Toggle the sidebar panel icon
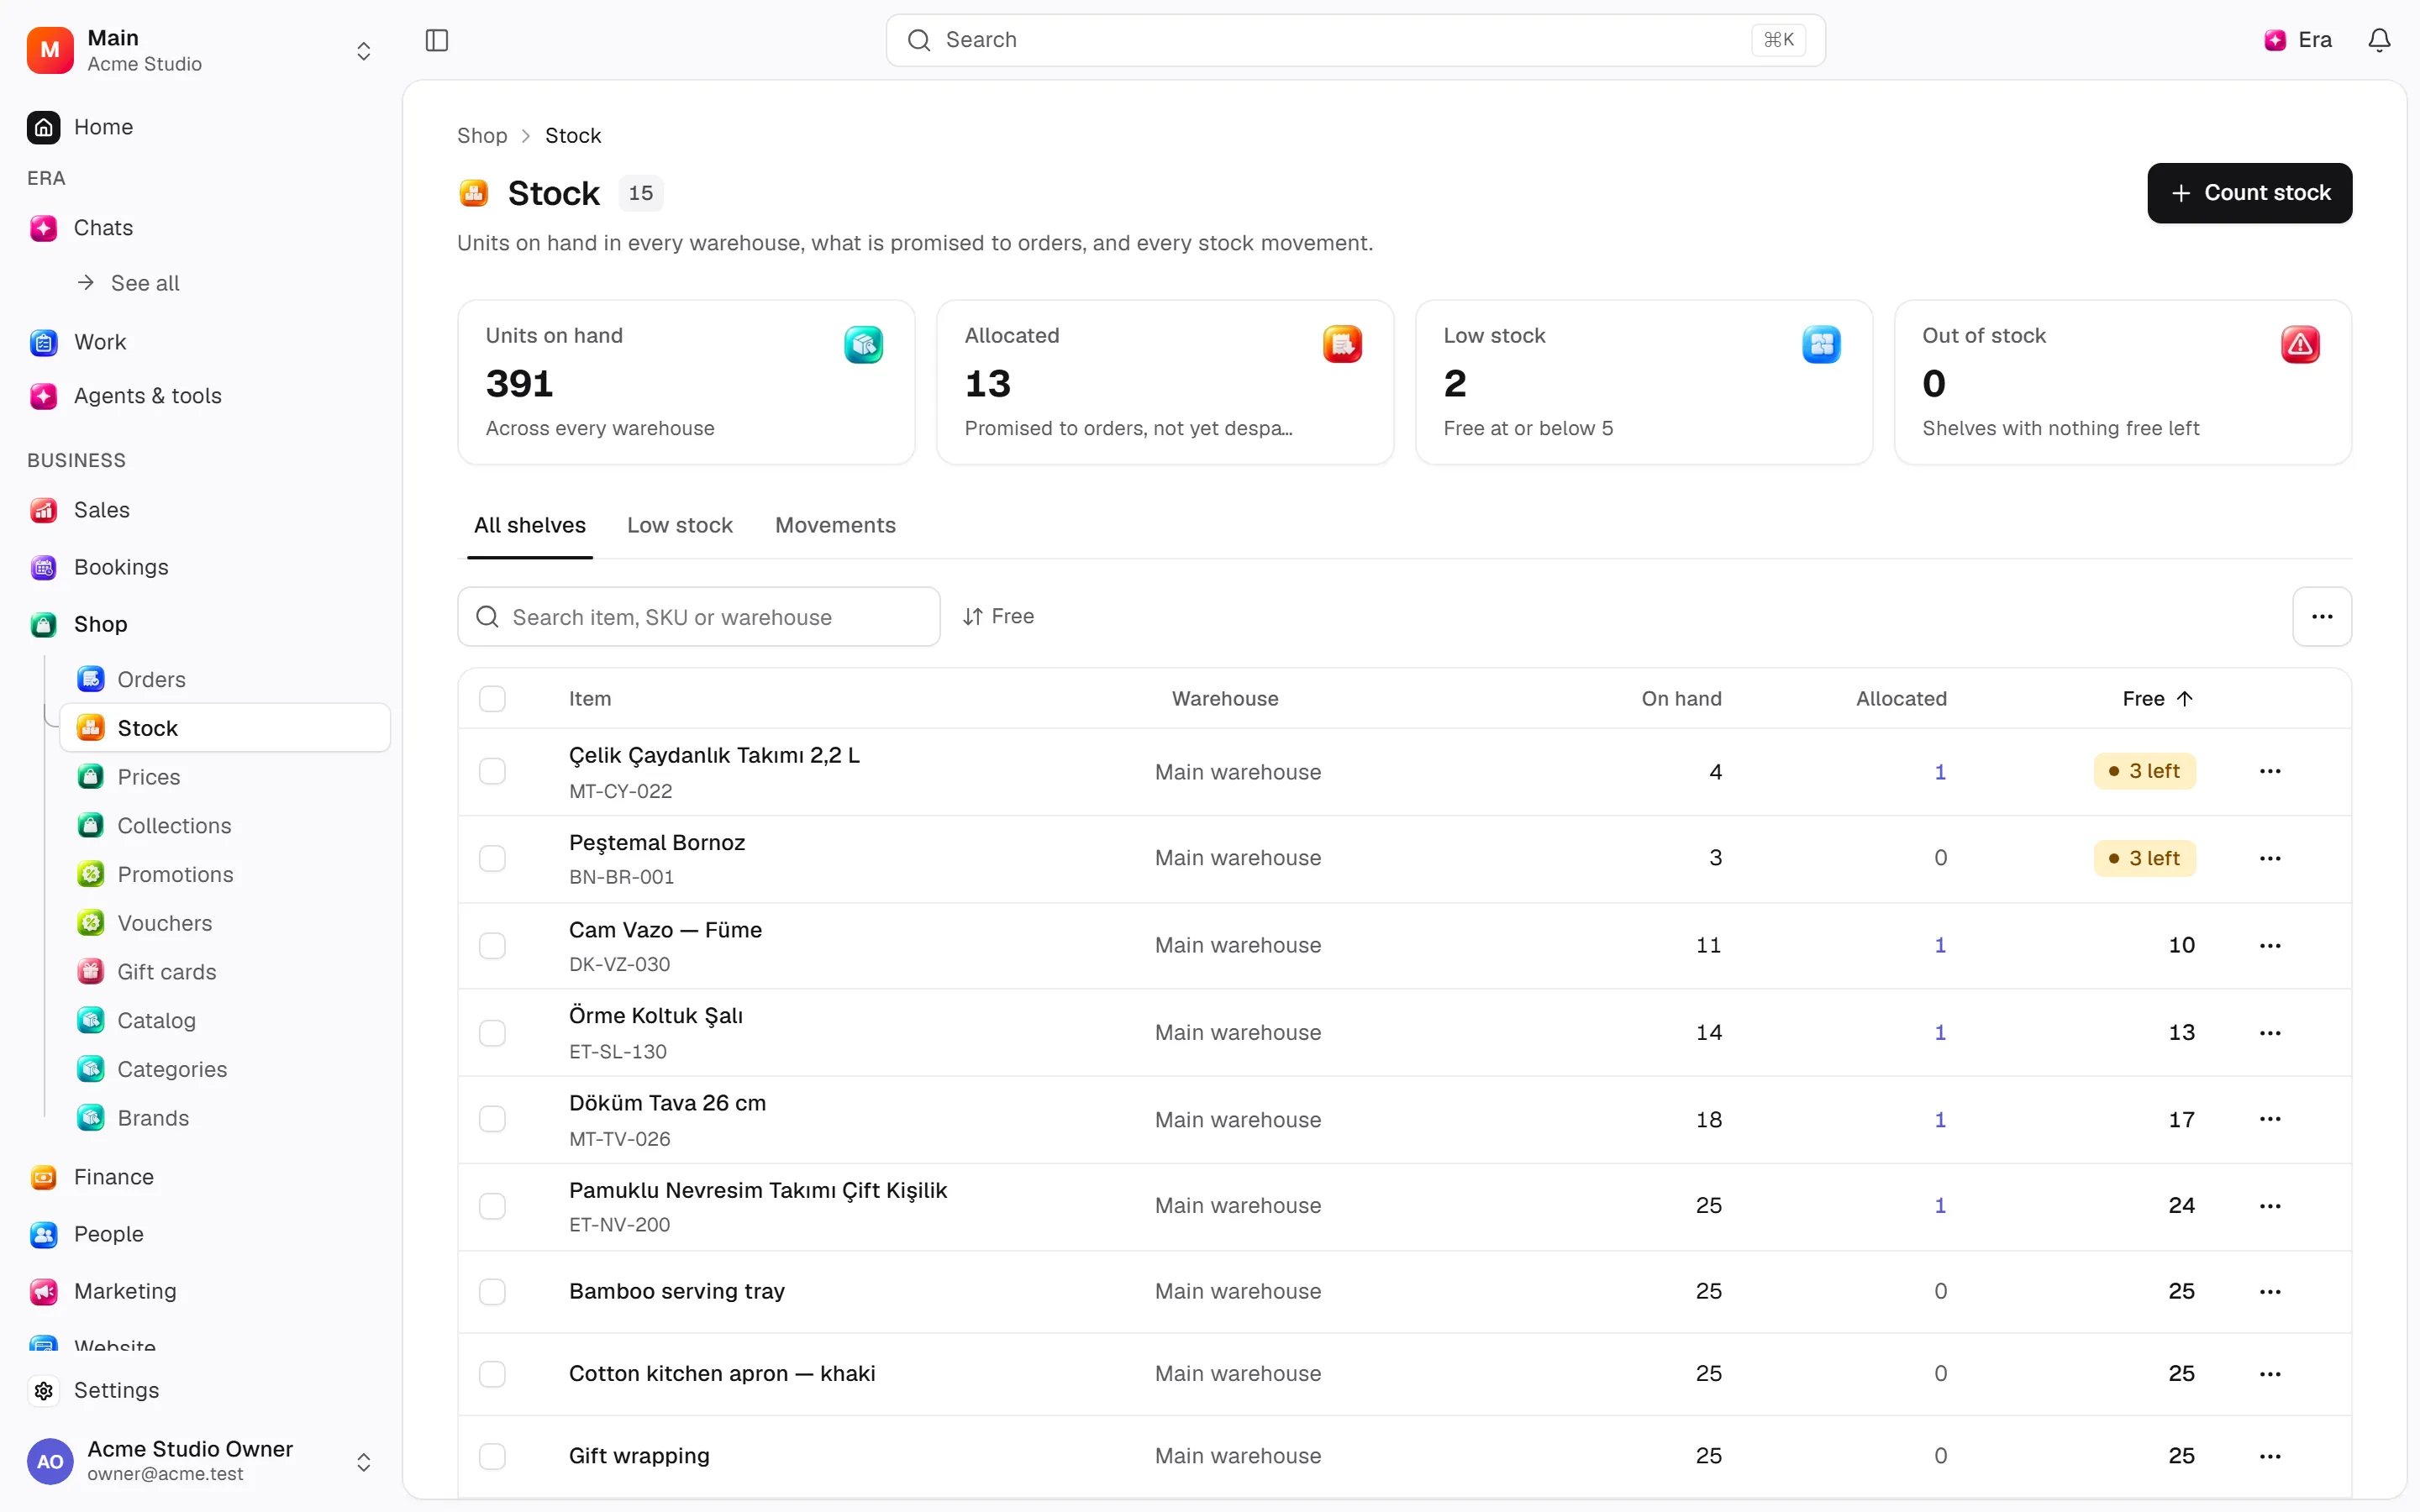2420x1512 pixels. (437, 40)
